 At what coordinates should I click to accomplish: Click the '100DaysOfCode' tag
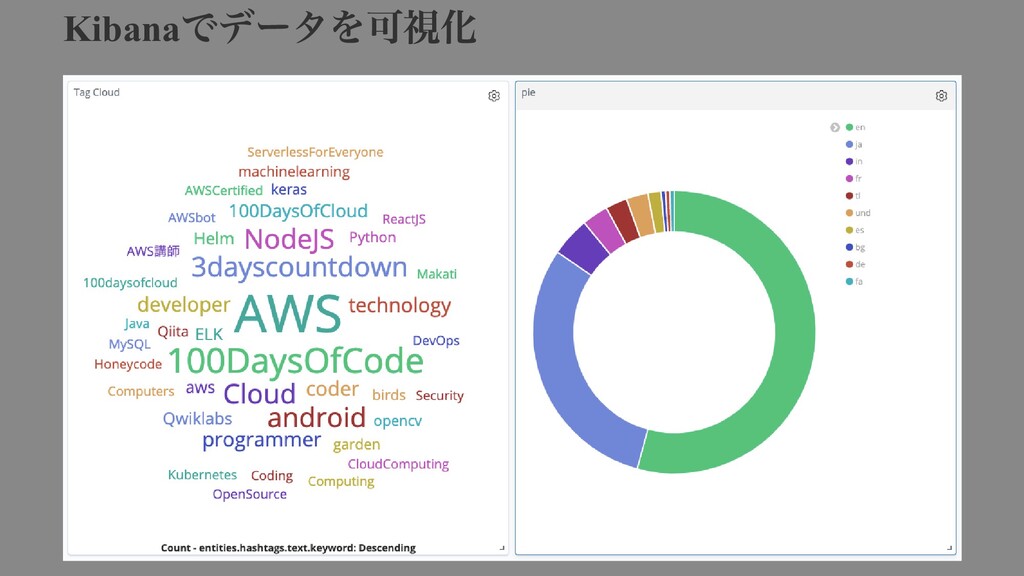click(x=296, y=361)
